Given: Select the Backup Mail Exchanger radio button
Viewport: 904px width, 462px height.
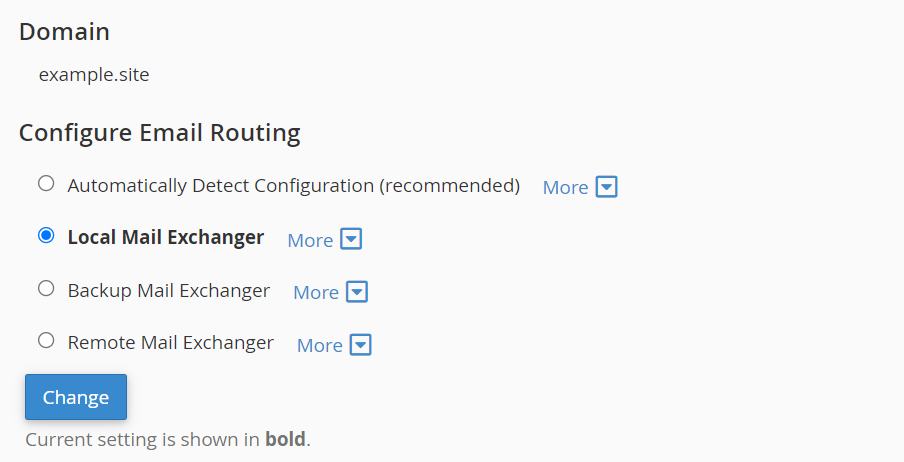Looking at the screenshot, I should coord(46,289).
